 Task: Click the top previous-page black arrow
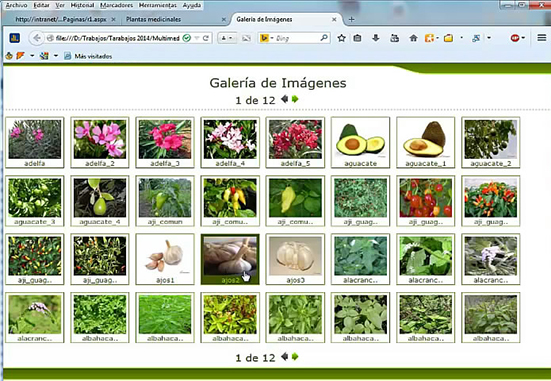[285, 99]
